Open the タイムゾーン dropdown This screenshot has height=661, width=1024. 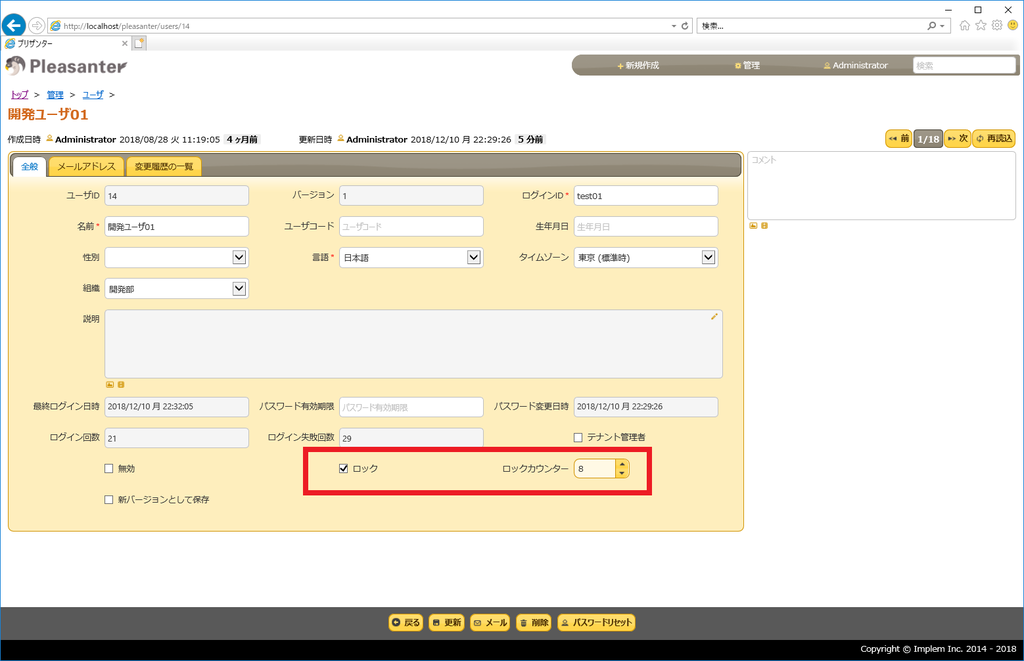coord(646,257)
